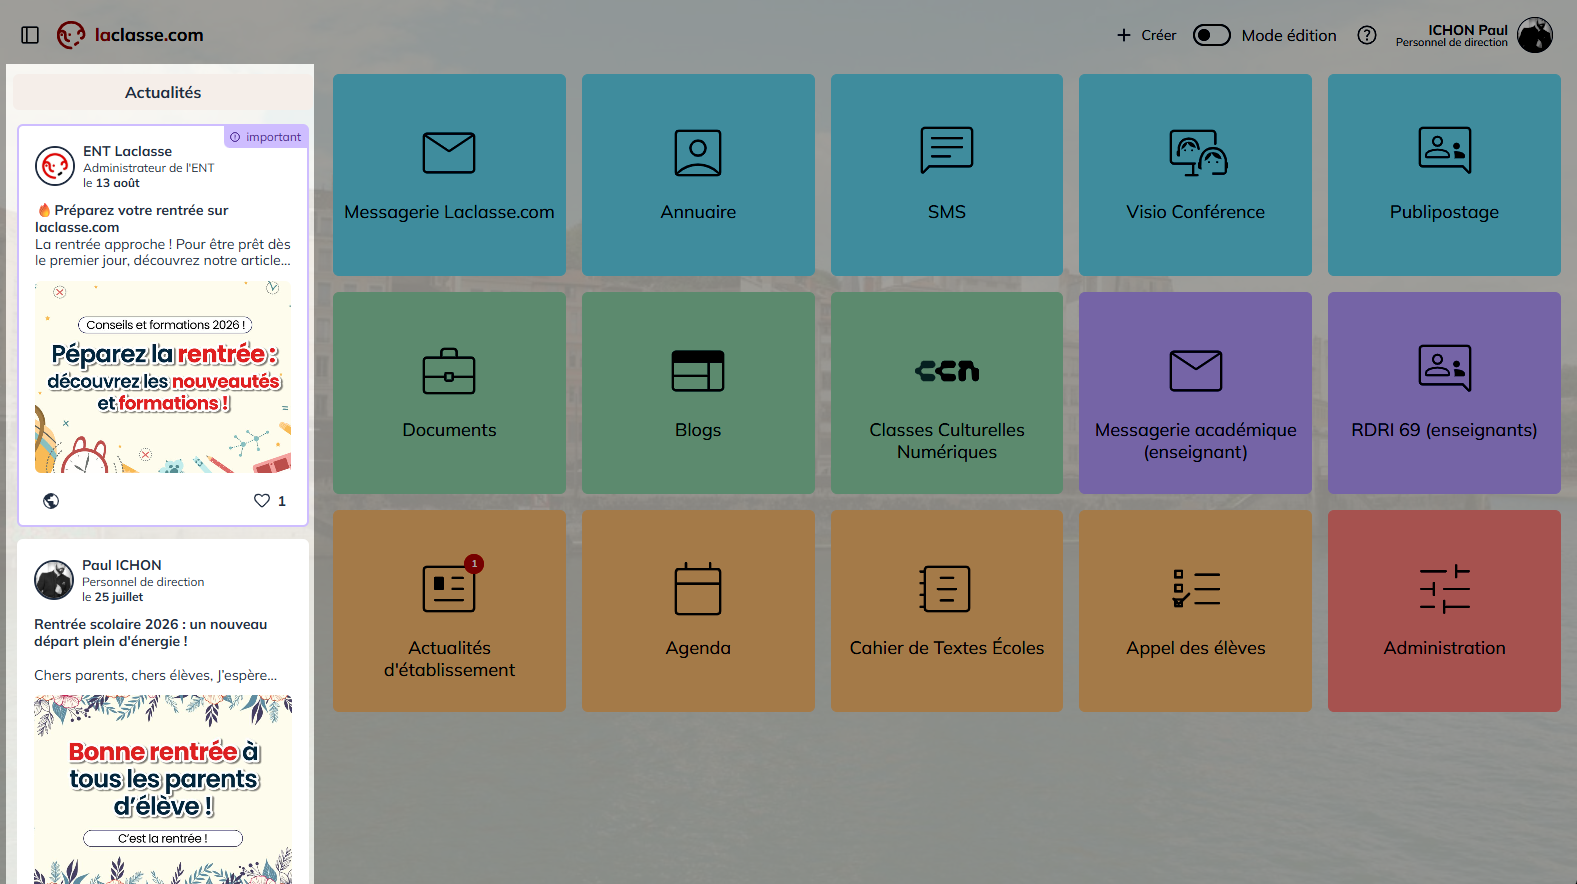Screen dimensions: 1577x884
Task: Click the Créer button
Action: 1147,35
